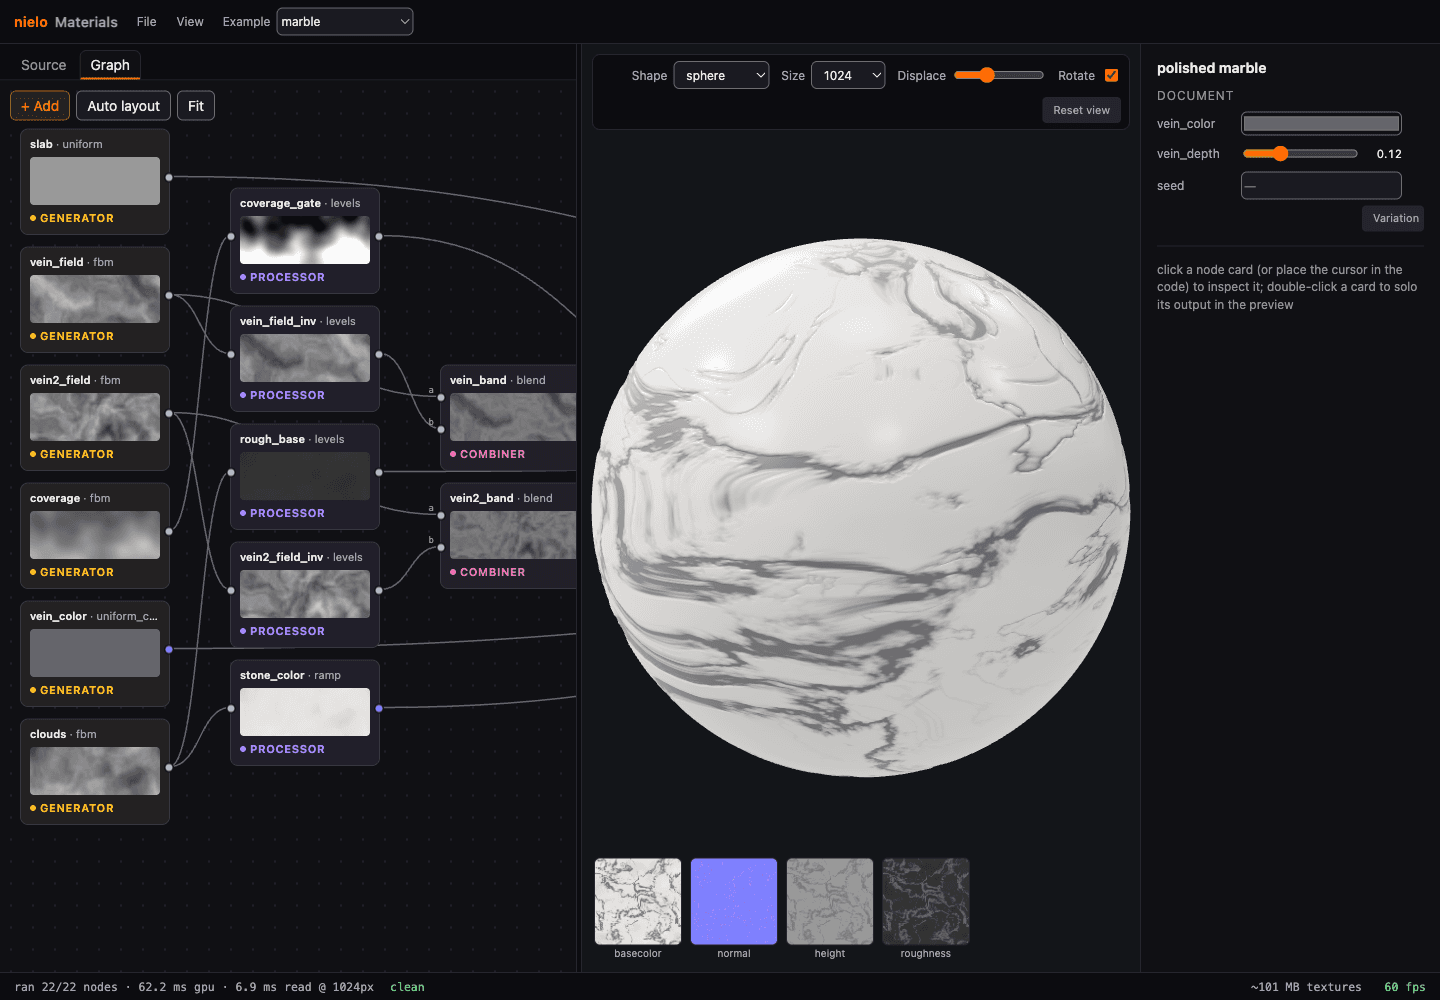This screenshot has height=1000, width=1440.
Task: Click the vein2_band input port a
Action: click(x=441, y=515)
